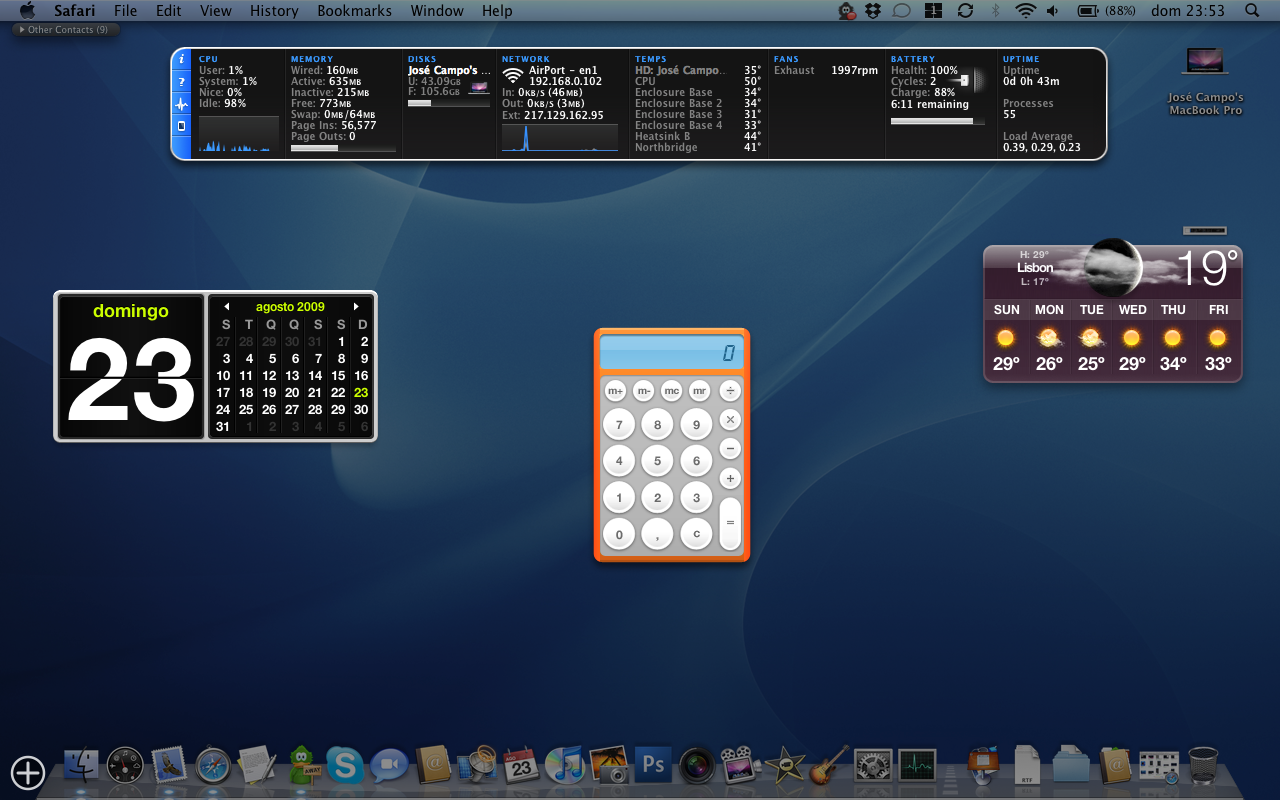Open iChat speech bubble icon in Dock
This screenshot has width=1280, height=800.
(389, 766)
